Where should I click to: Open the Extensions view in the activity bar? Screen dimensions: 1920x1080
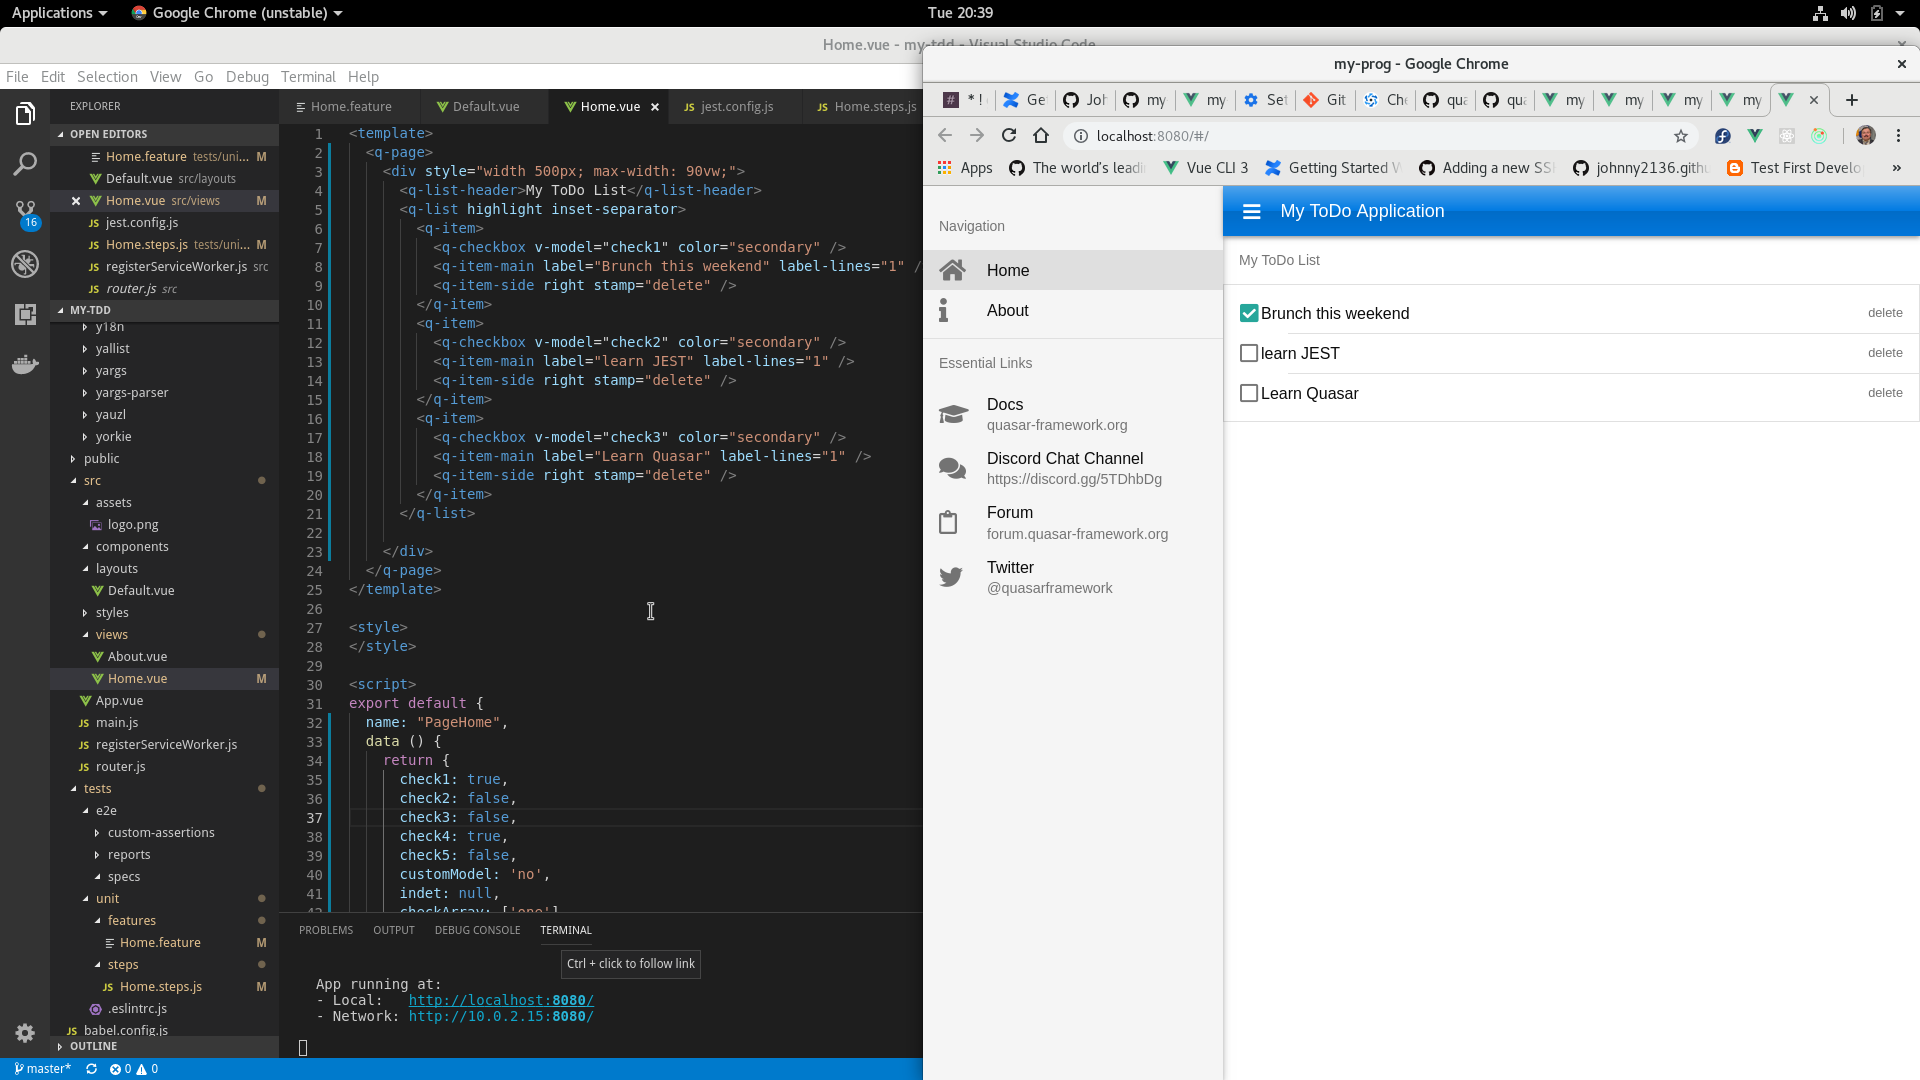pos(25,314)
